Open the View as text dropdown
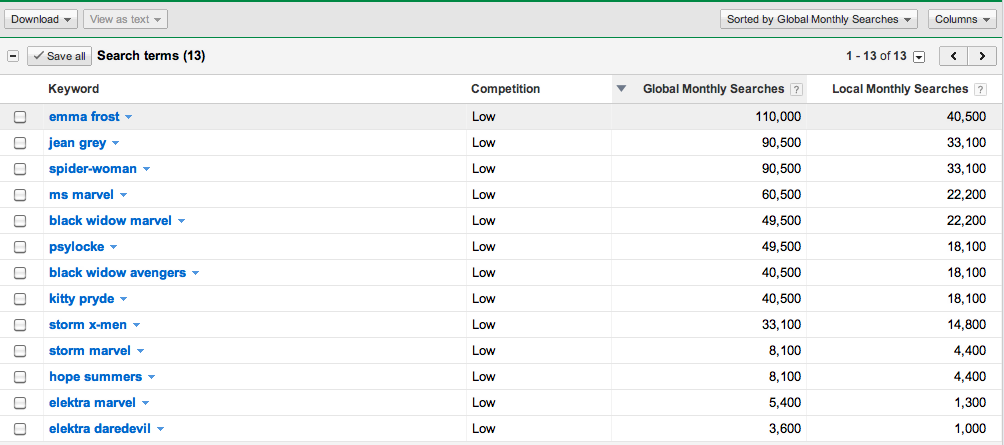 (126, 19)
